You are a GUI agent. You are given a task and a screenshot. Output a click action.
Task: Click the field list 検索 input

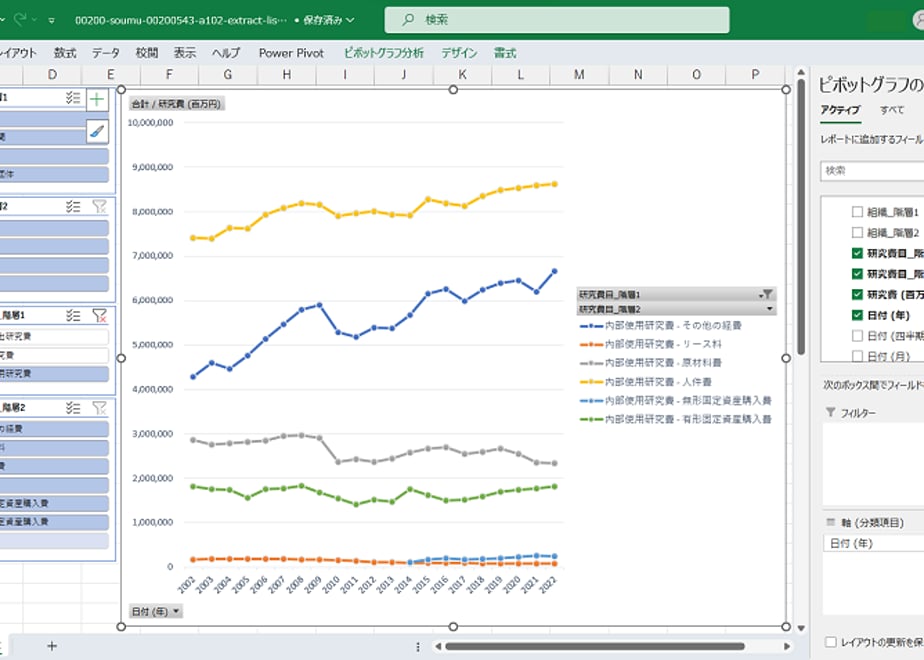pos(872,171)
